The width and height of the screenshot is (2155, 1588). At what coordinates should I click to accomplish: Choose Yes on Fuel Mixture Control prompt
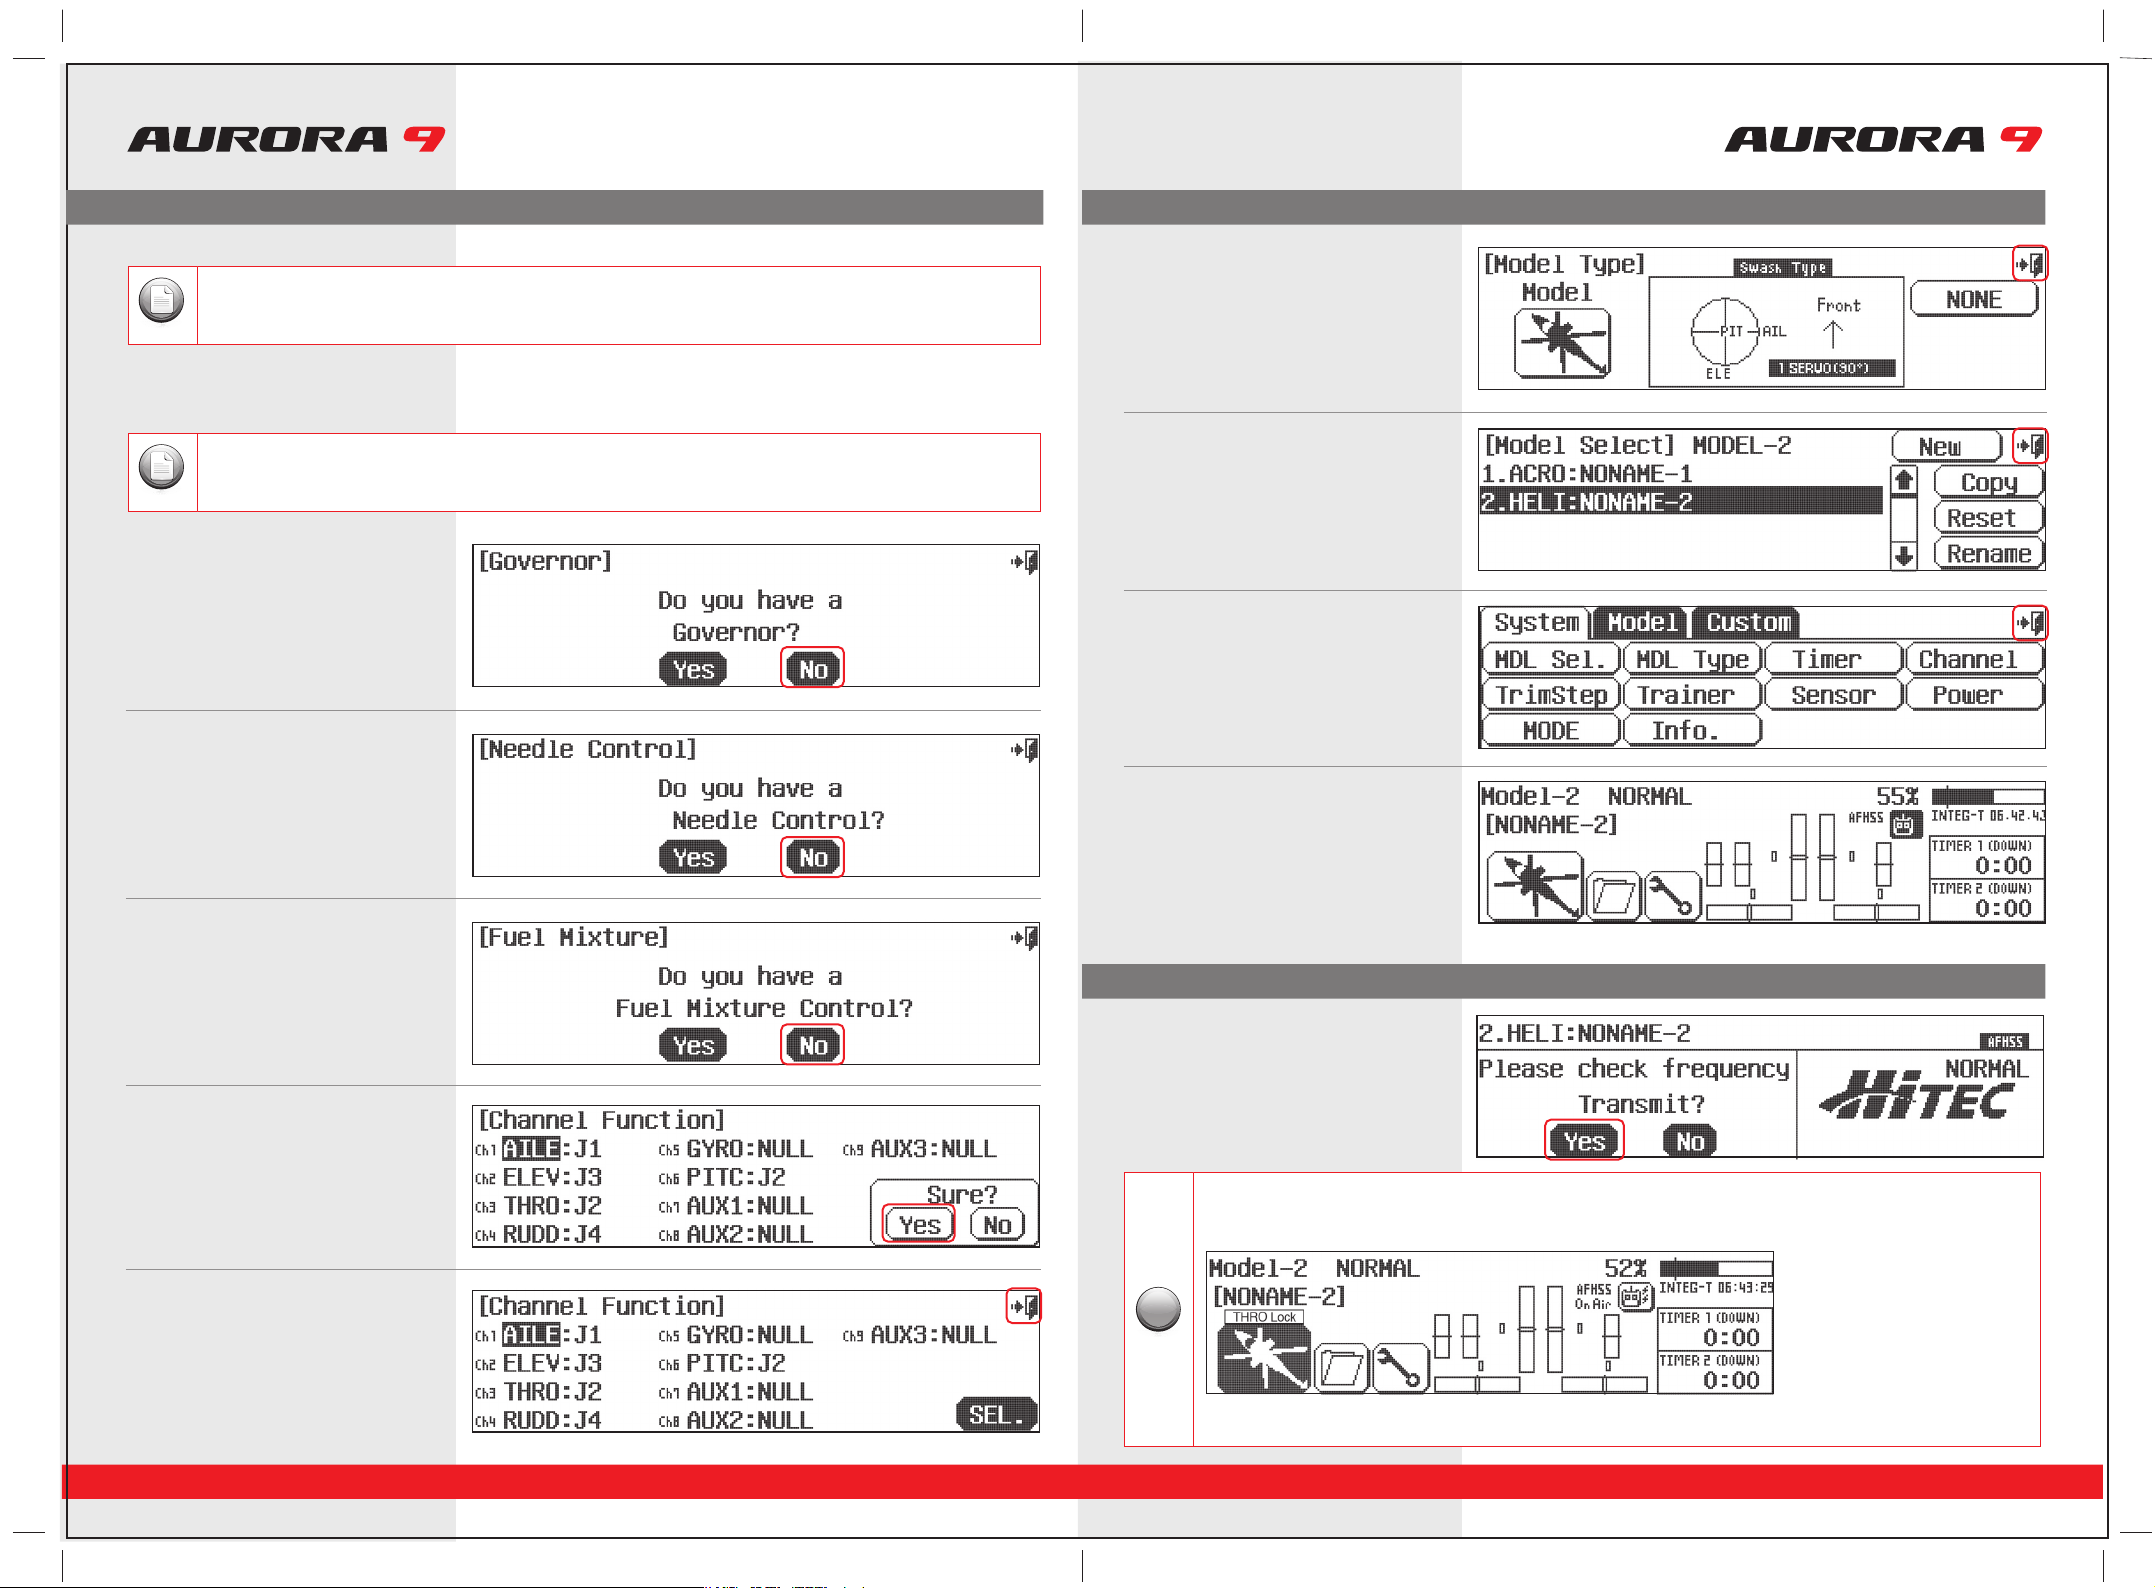click(693, 1045)
